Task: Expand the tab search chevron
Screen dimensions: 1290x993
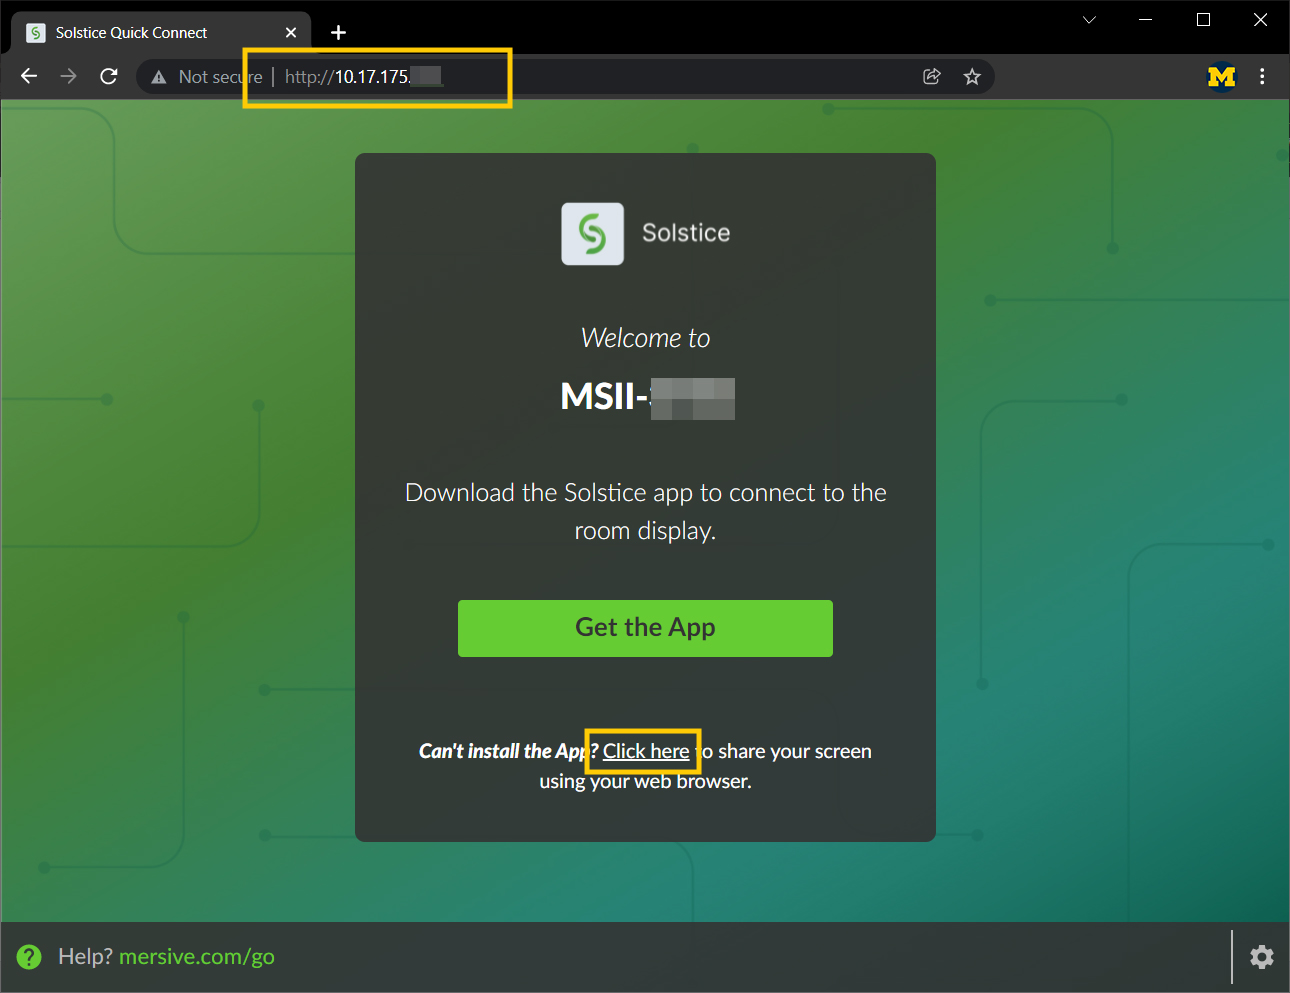Action: click(x=1089, y=20)
